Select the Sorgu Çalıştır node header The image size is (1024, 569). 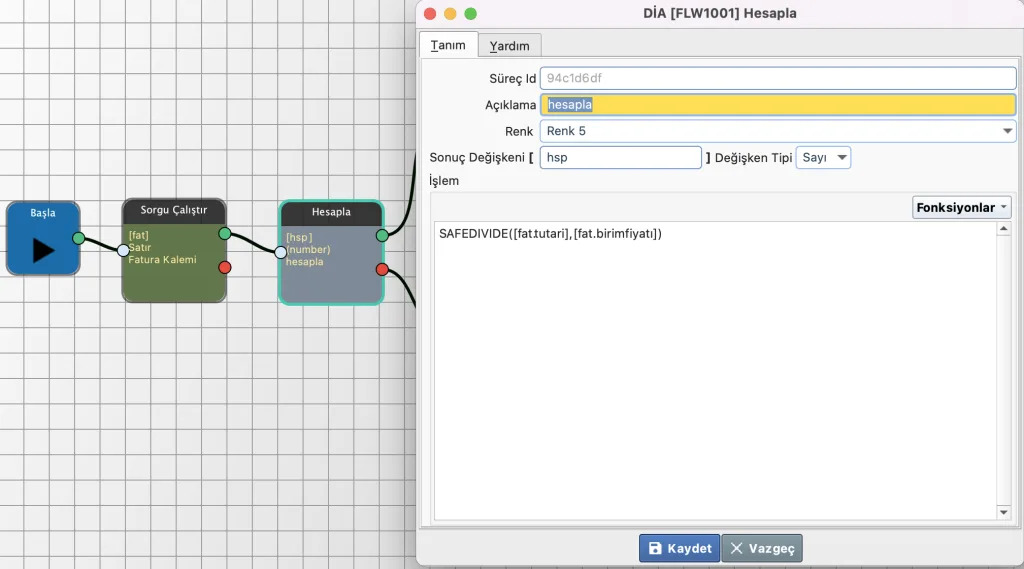pos(174,210)
